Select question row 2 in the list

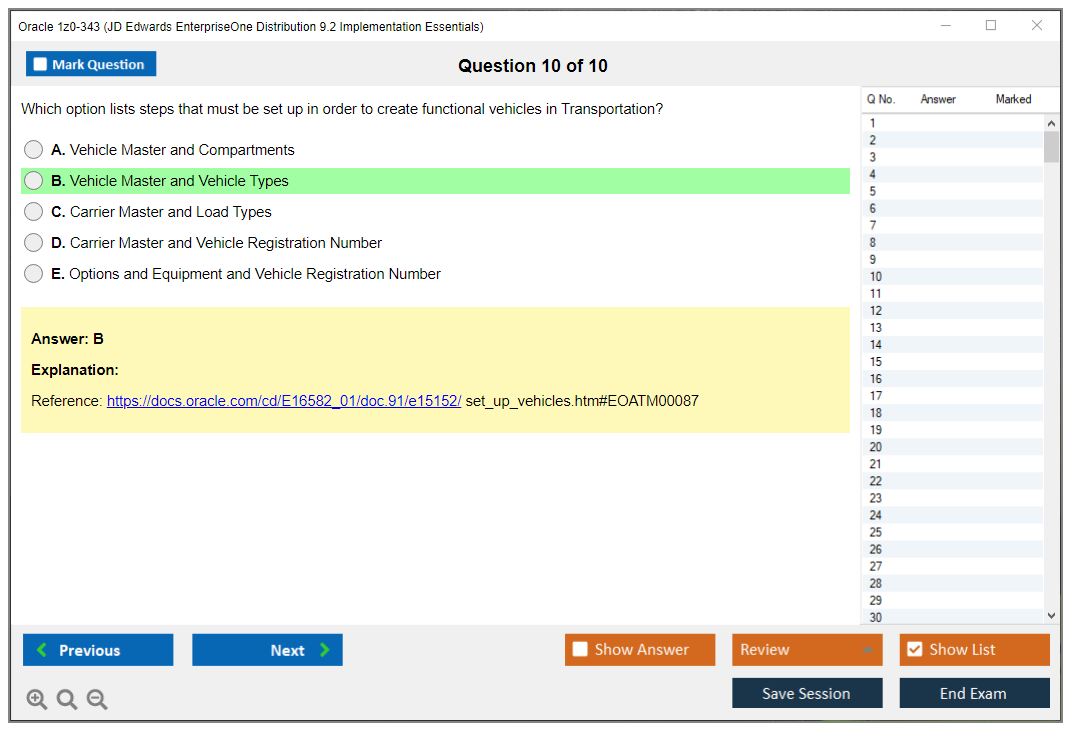952,141
